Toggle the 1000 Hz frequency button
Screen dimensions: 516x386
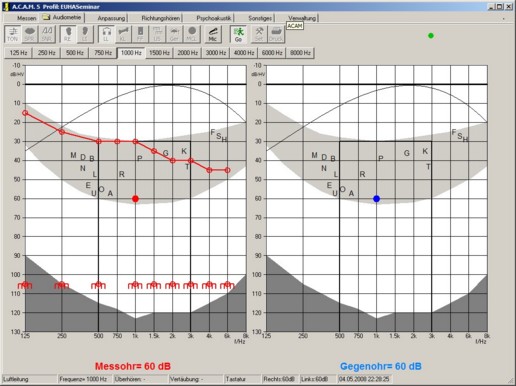point(131,53)
